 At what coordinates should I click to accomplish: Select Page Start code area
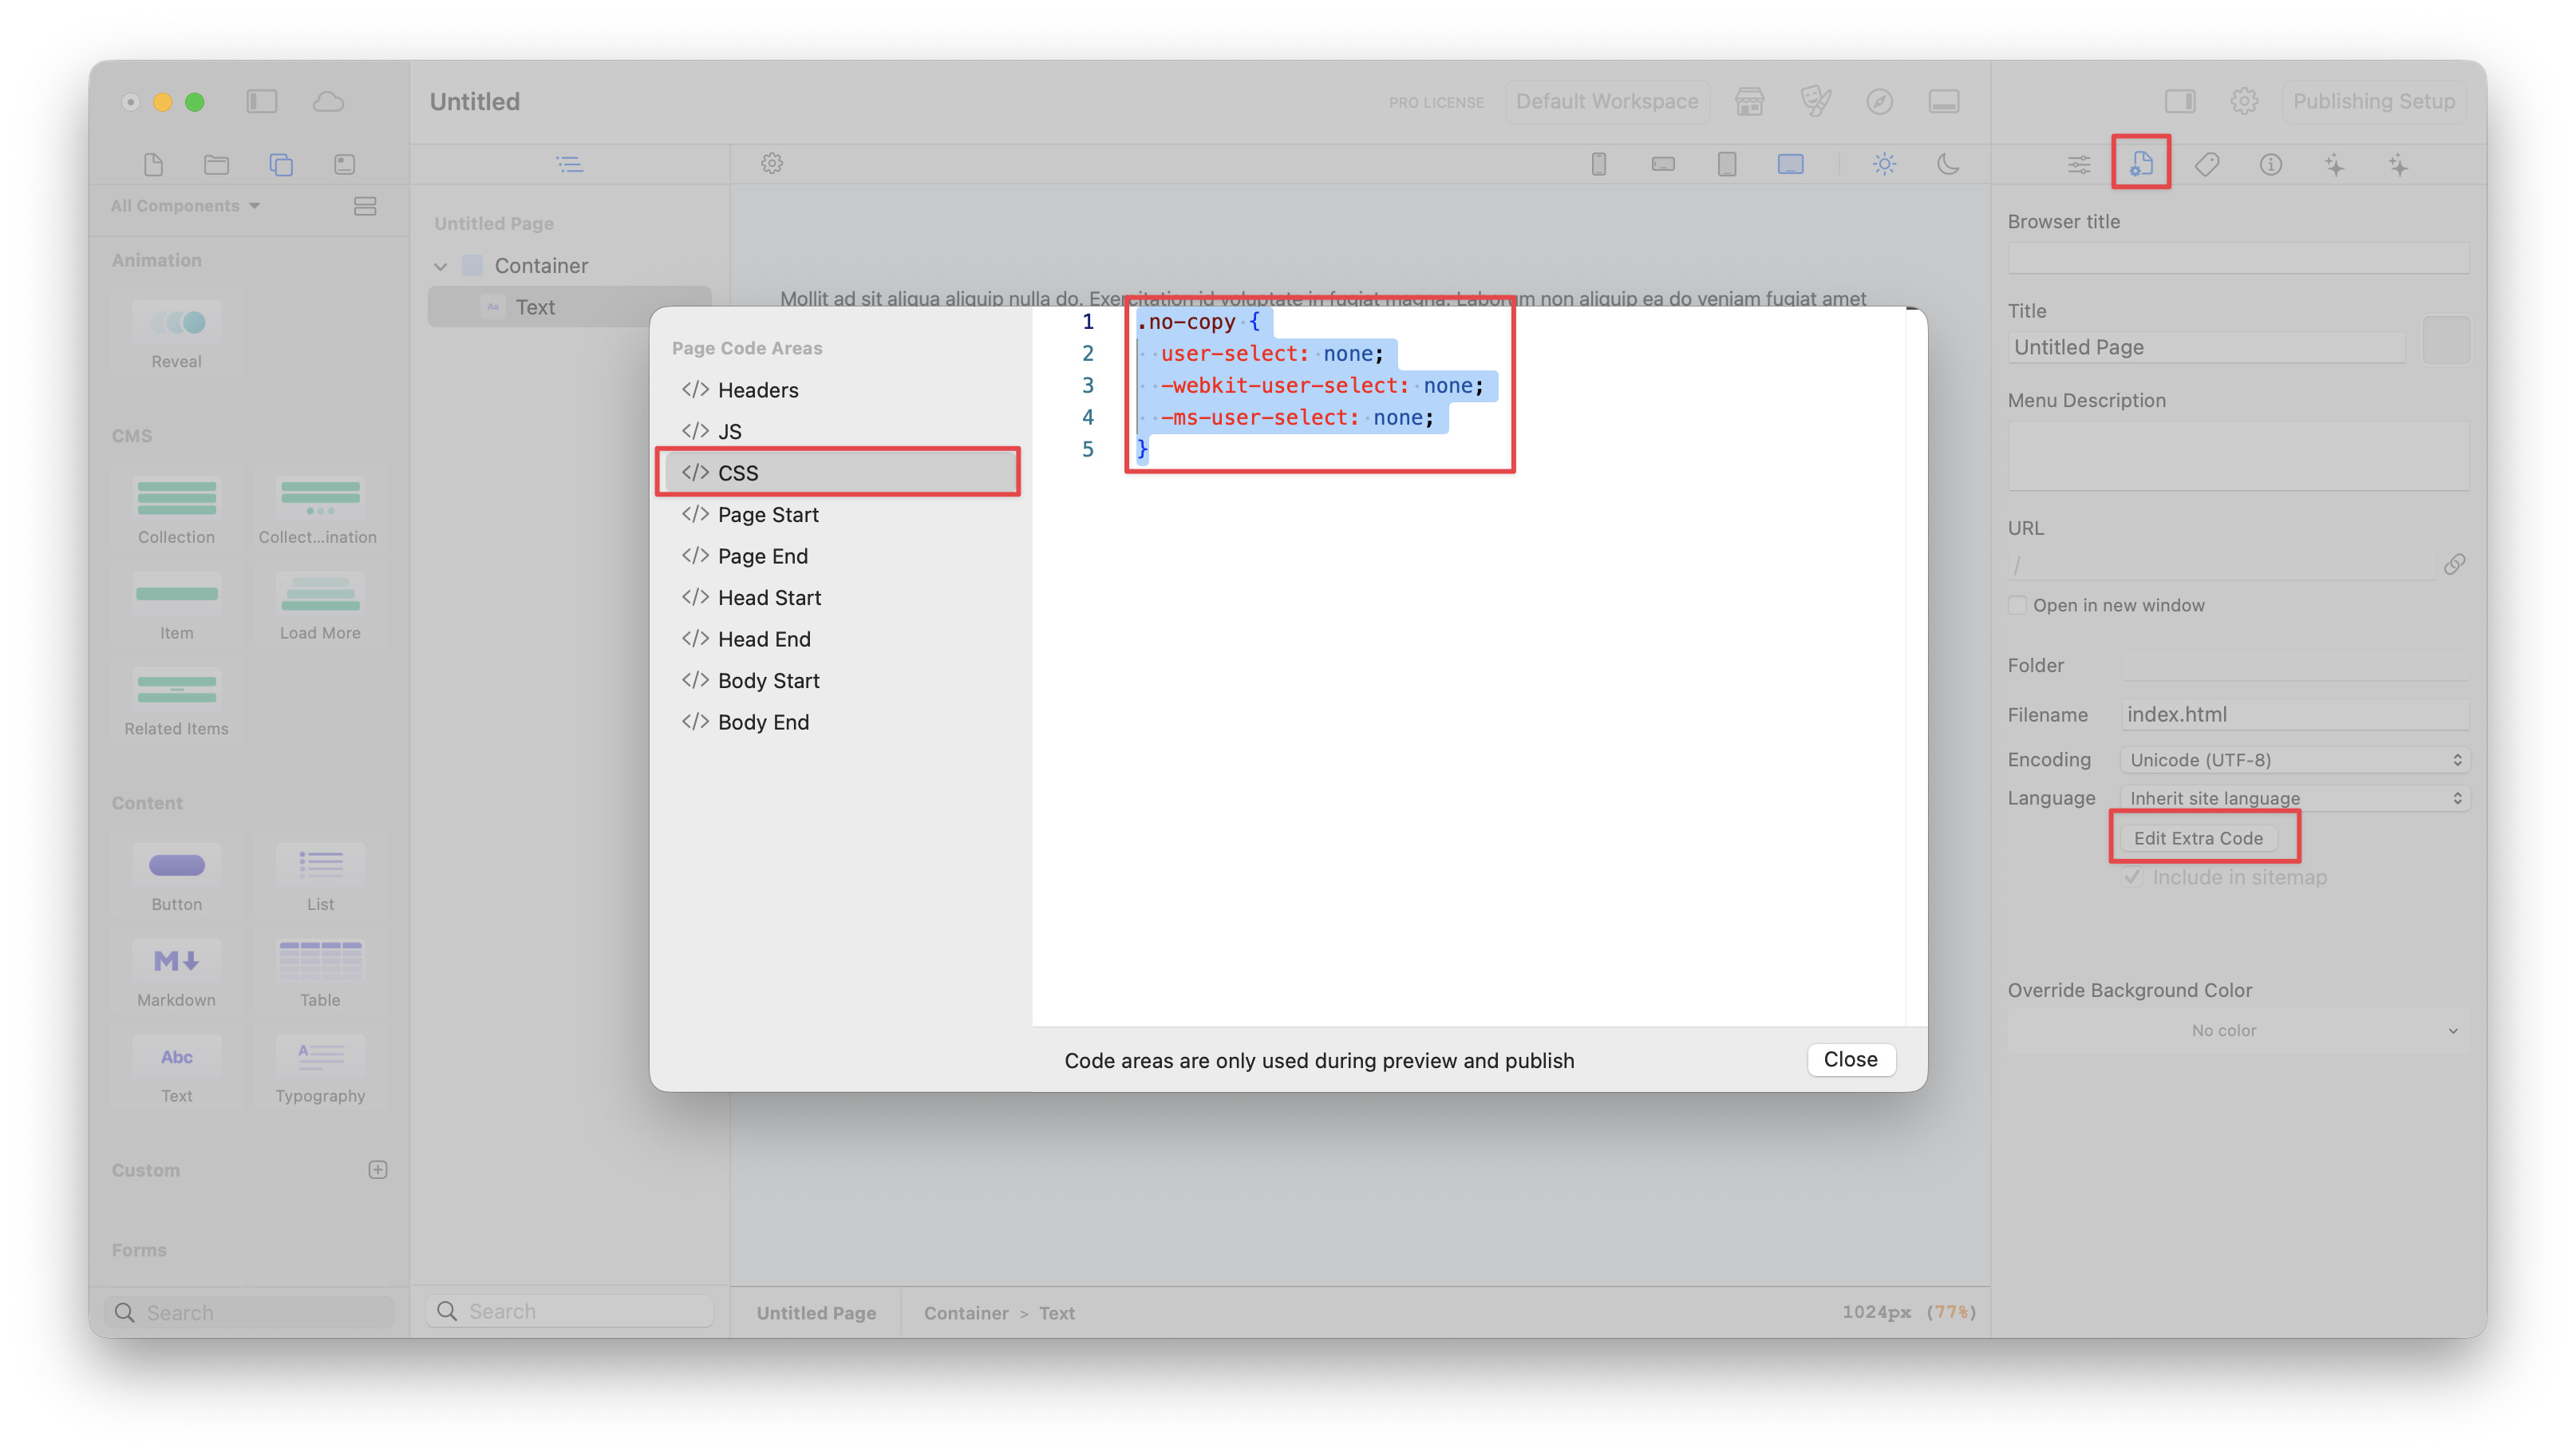tap(840, 514)
